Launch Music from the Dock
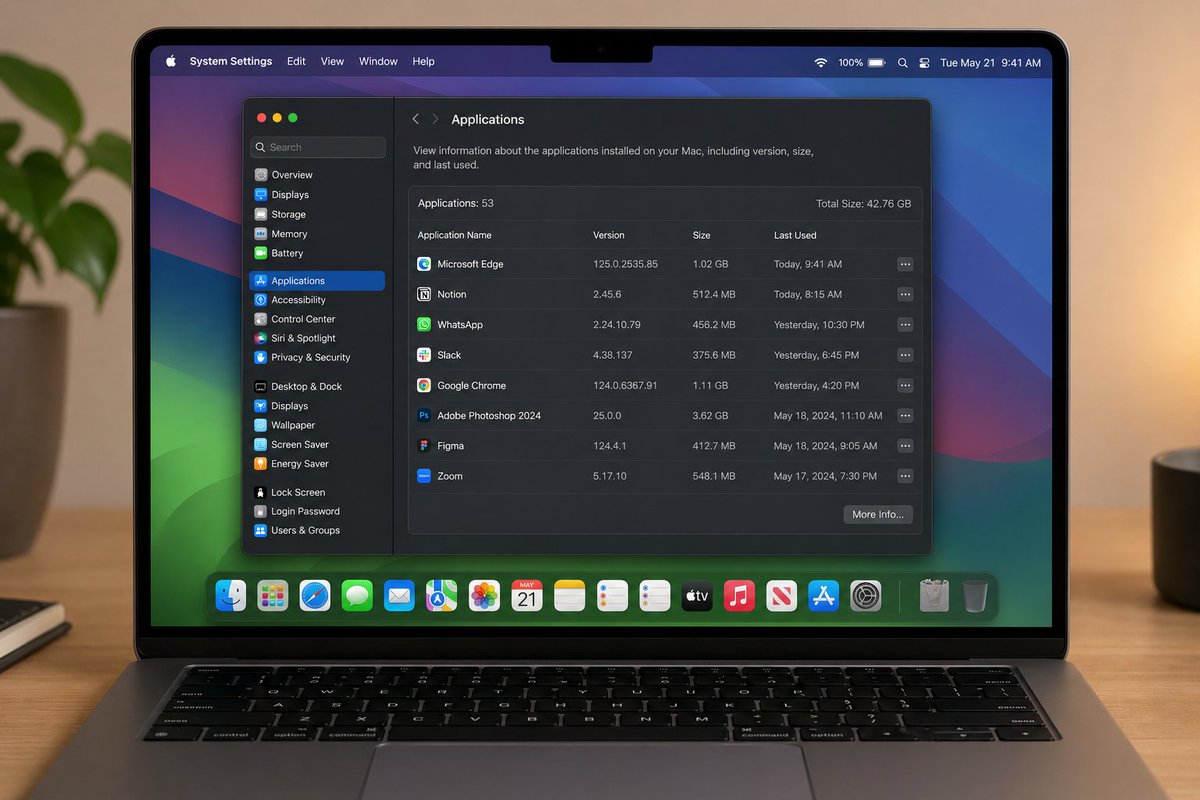Screen dimensions: 1200x800 point(739,596)
